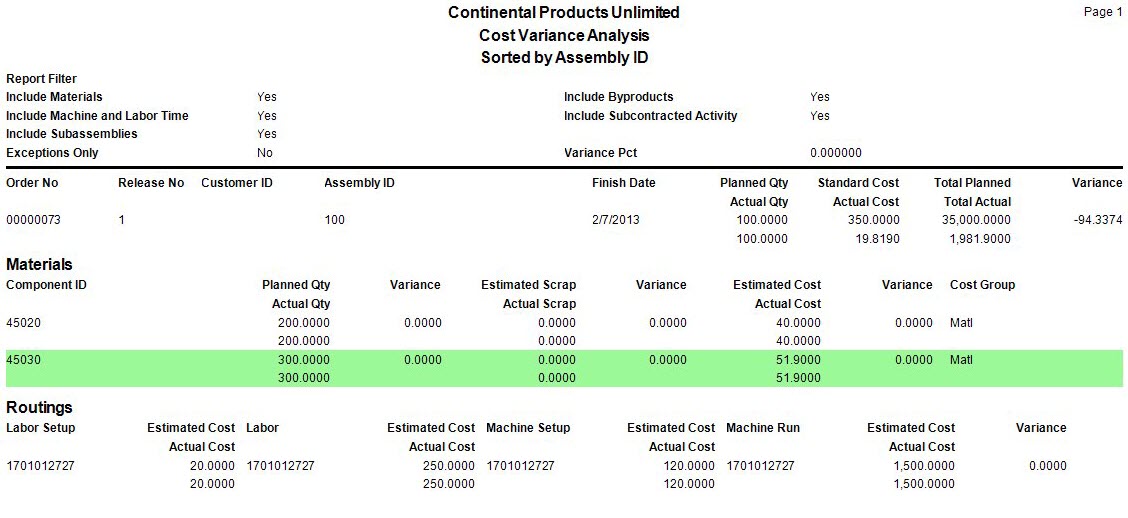Click the Continental Products Unlimited report title
This screenshot has height=518, width=1128.
(x=563, y=13)
